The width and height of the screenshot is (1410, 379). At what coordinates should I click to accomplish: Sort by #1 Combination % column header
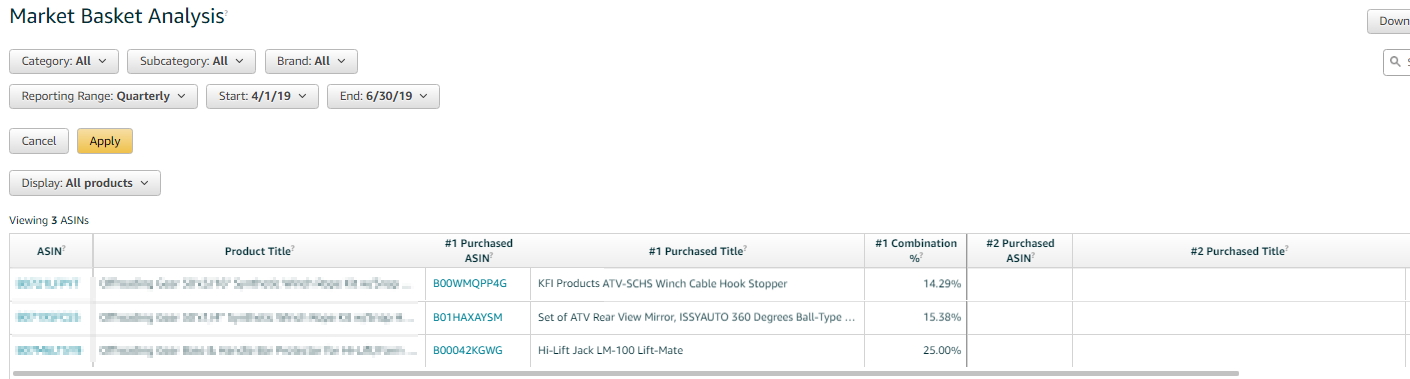[x=916, y=250]
